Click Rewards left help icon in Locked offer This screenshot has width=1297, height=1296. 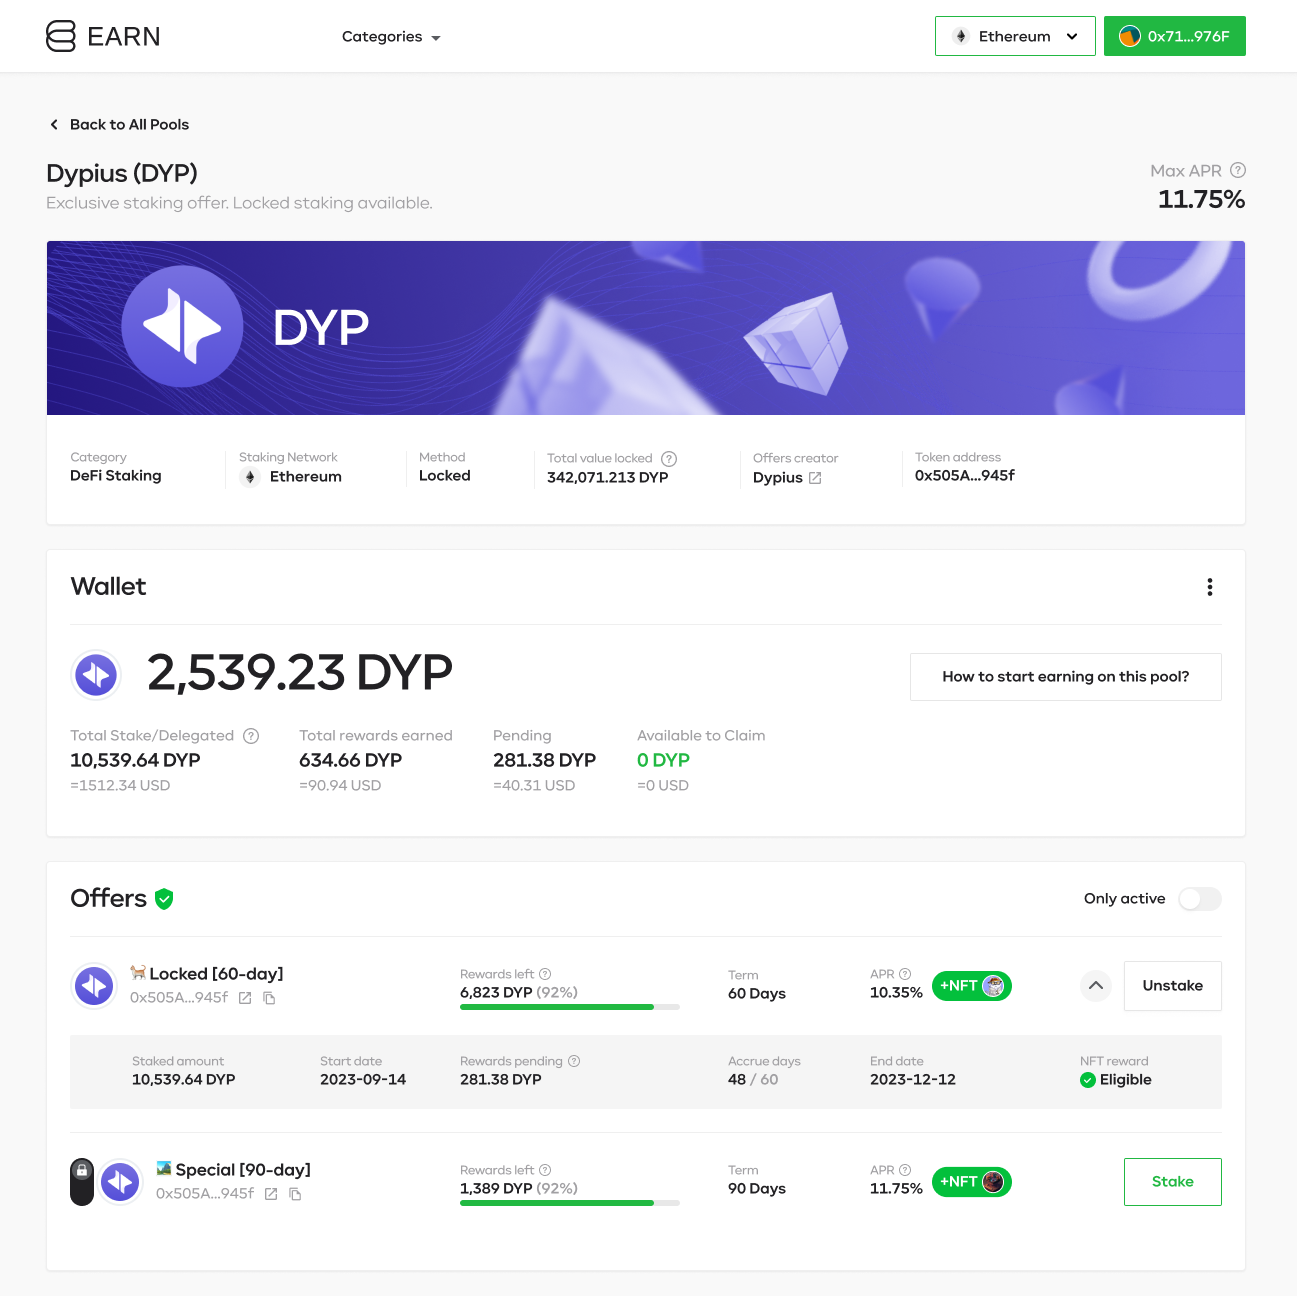tap(545, 974)
